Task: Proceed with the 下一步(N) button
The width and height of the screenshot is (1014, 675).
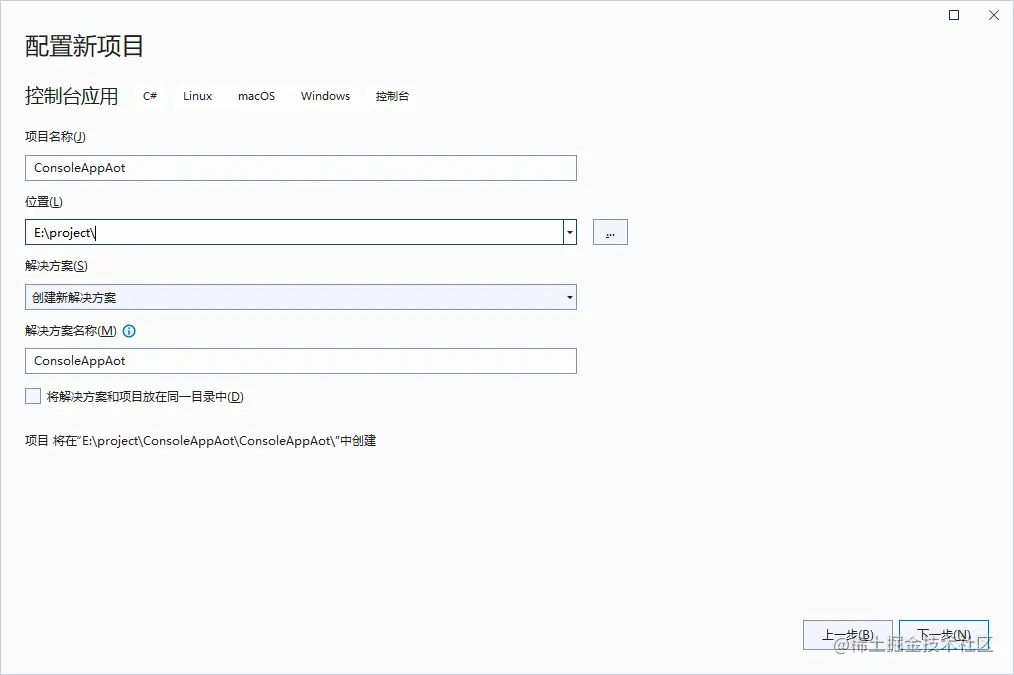Action: click(x=944, y=635)
